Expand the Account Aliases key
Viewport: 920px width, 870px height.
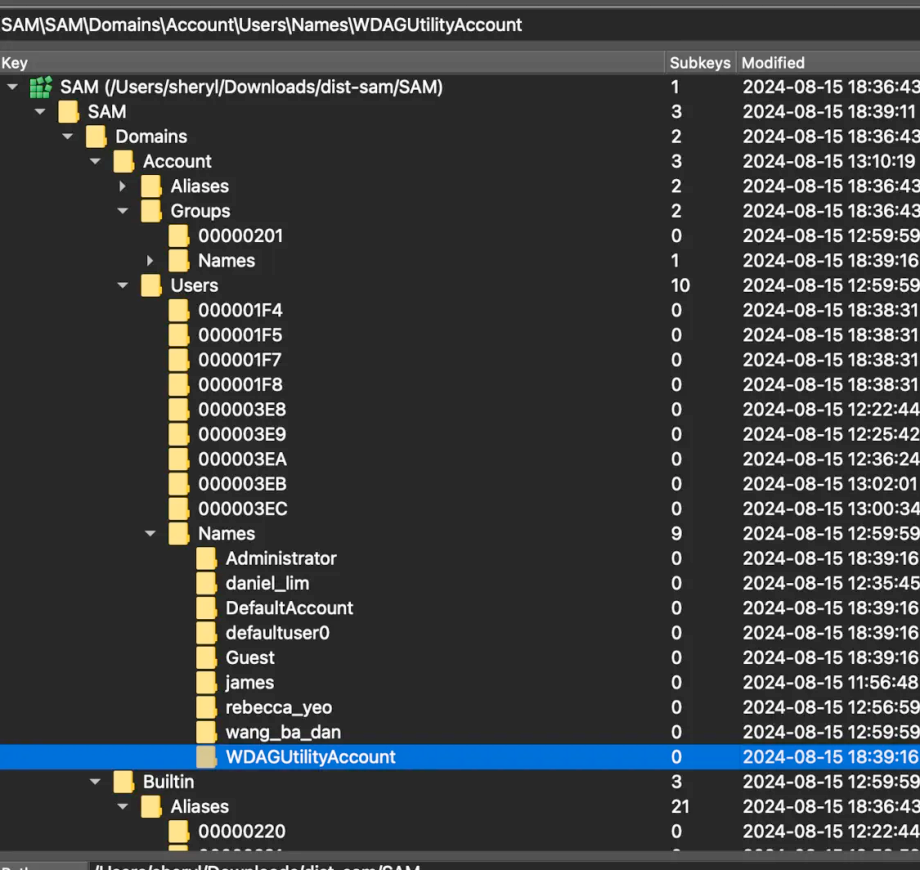pyautogui.click(x=123, y=186)
